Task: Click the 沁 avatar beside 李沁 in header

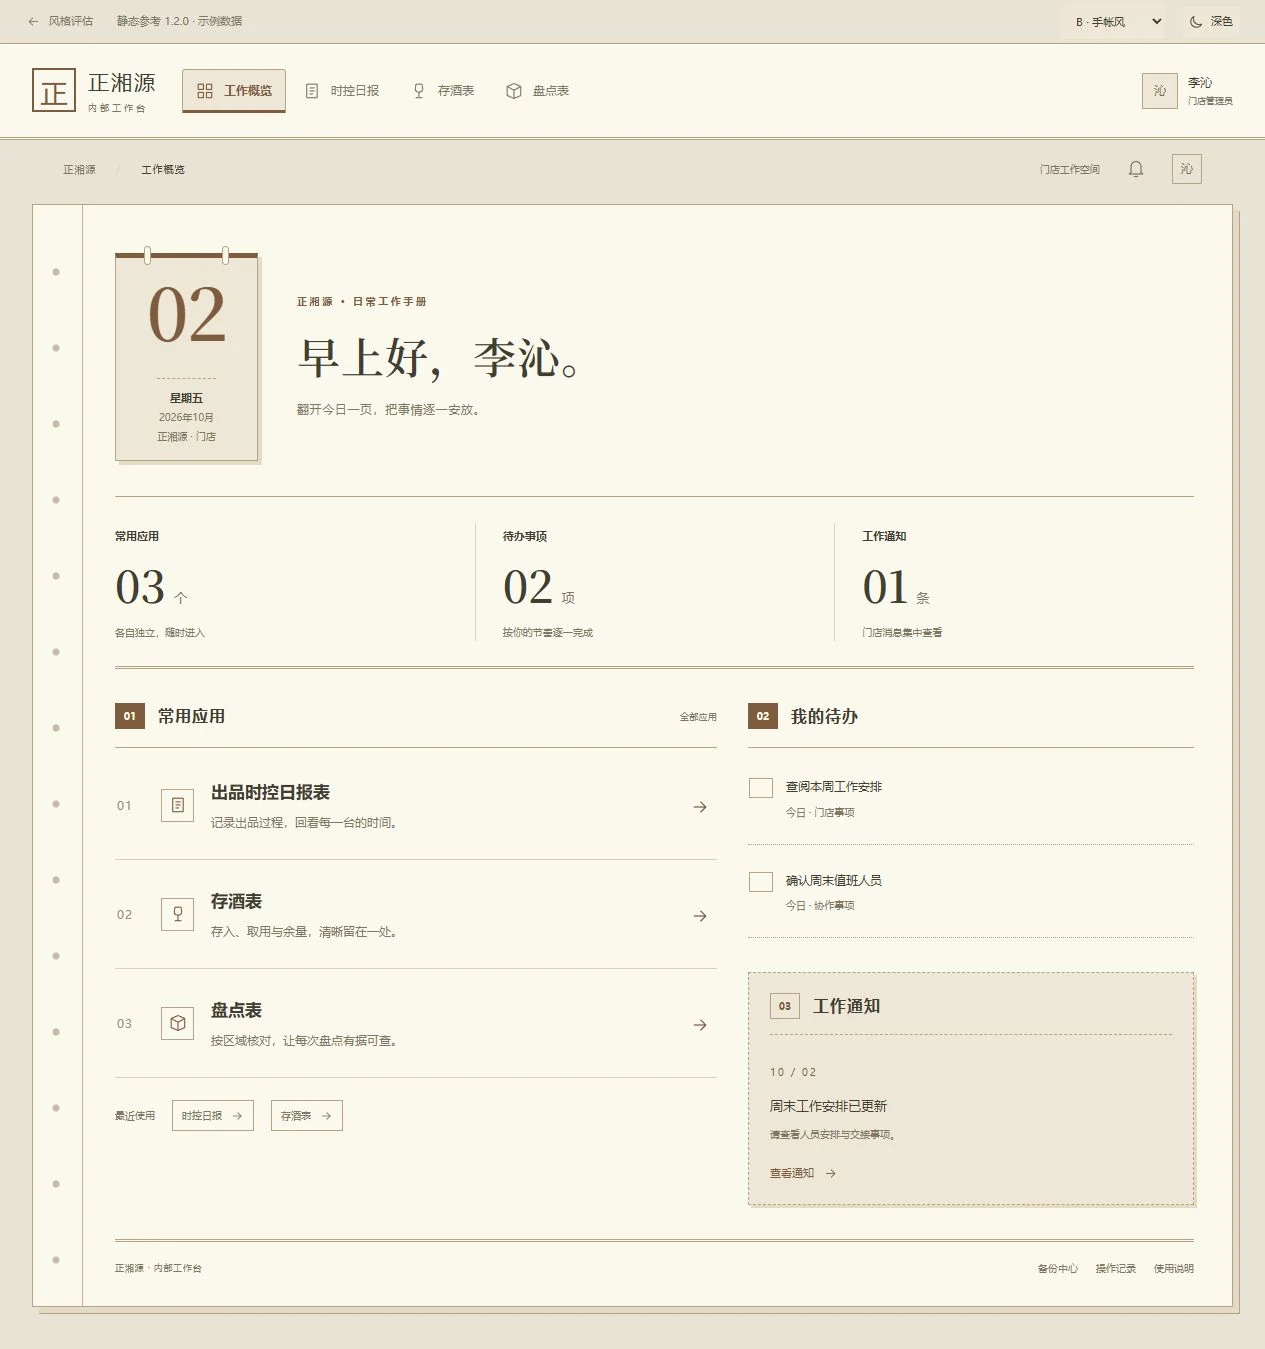Action: pyautogui.click(x=1160, y=91)
